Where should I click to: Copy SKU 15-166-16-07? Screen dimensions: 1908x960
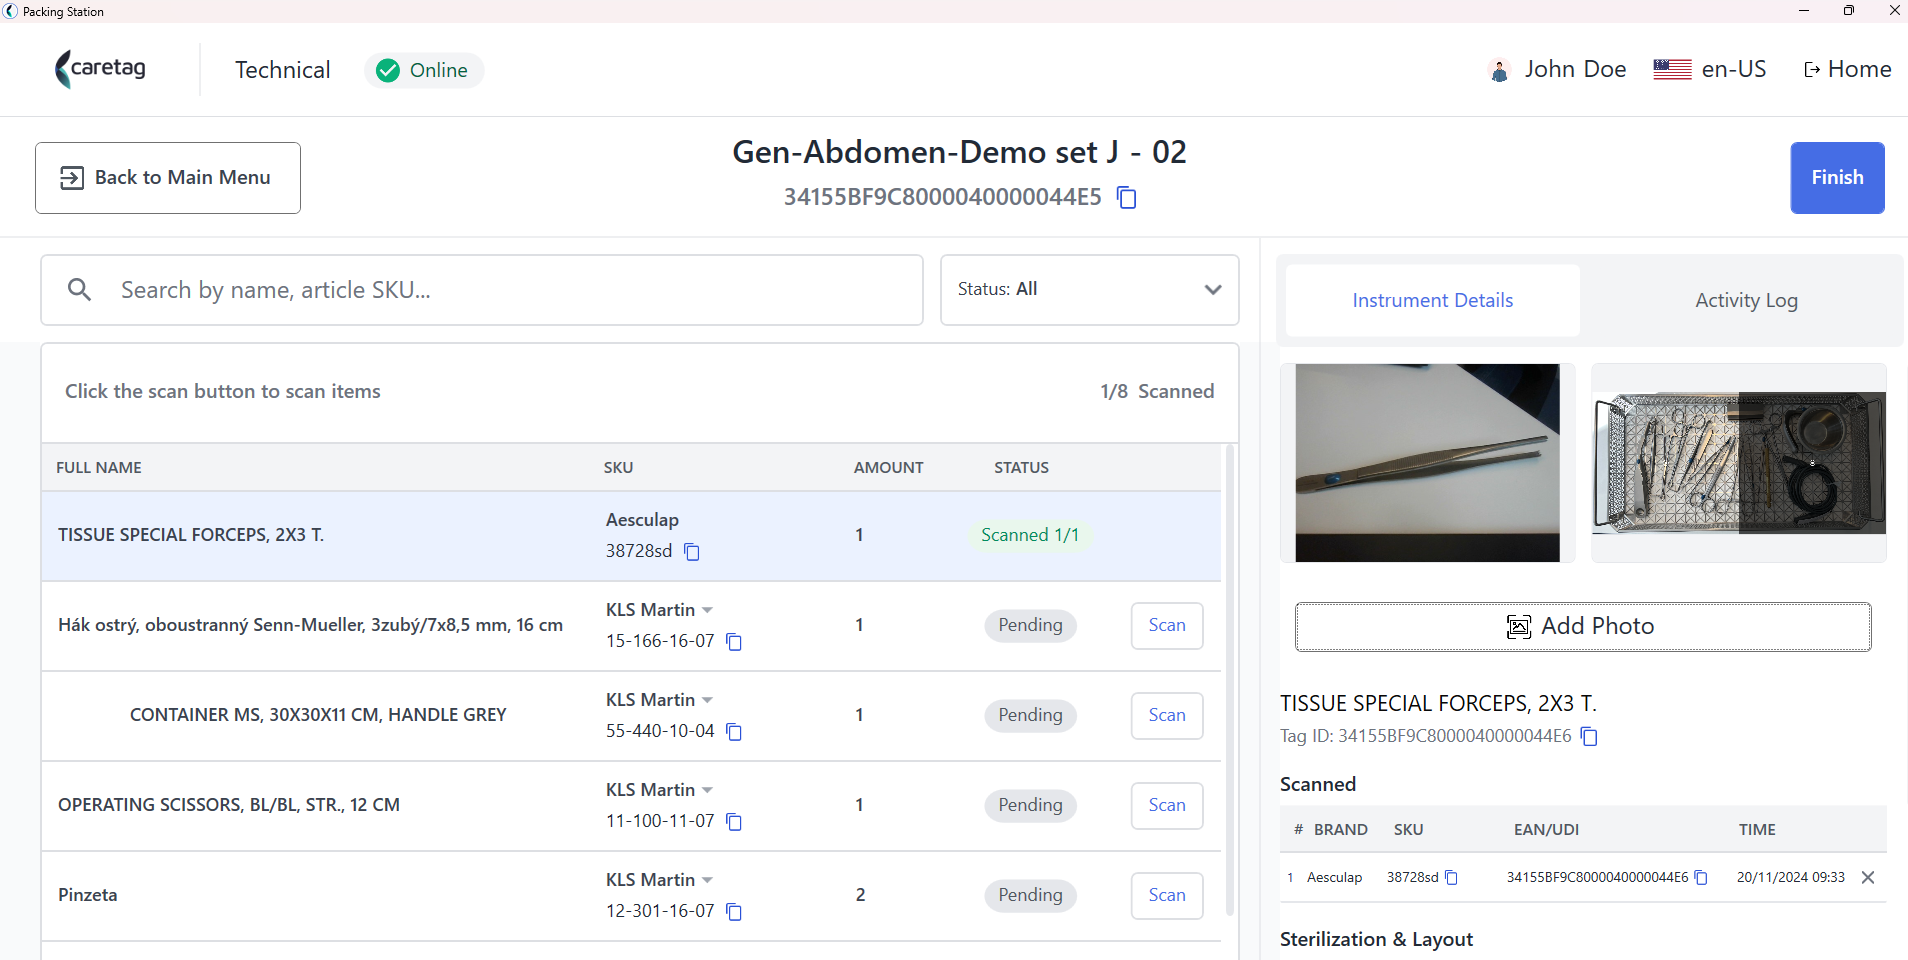coord(734,641)
